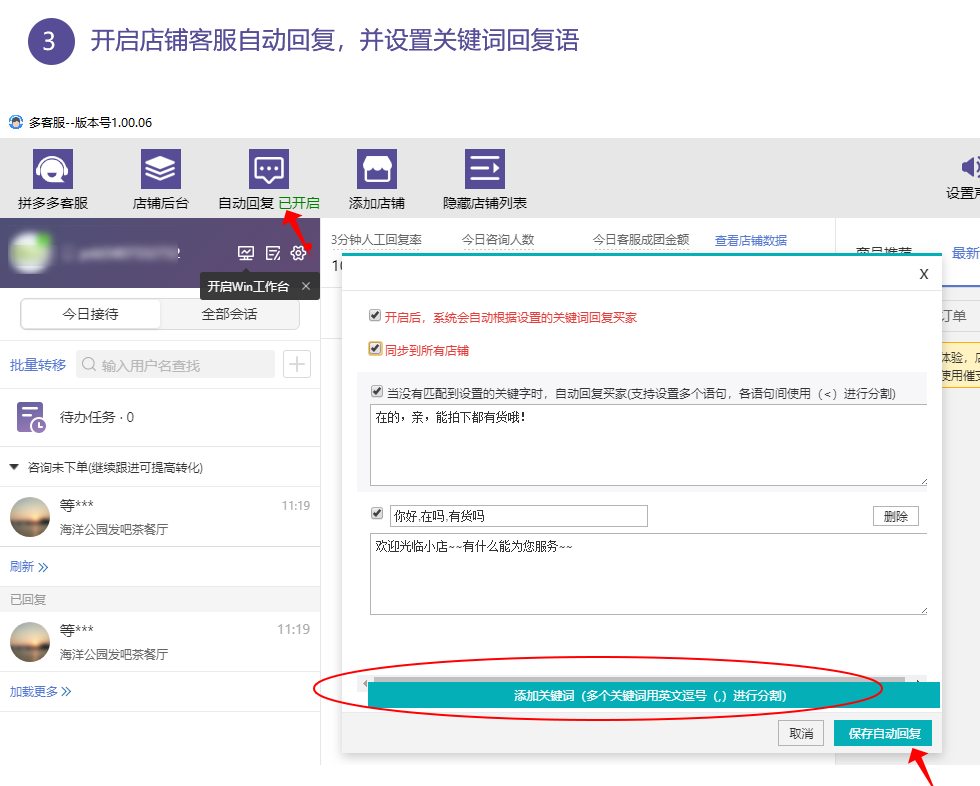Open the 最新 tab on right panel
Viewport: 980px width, 786px height.
(965, 253)
